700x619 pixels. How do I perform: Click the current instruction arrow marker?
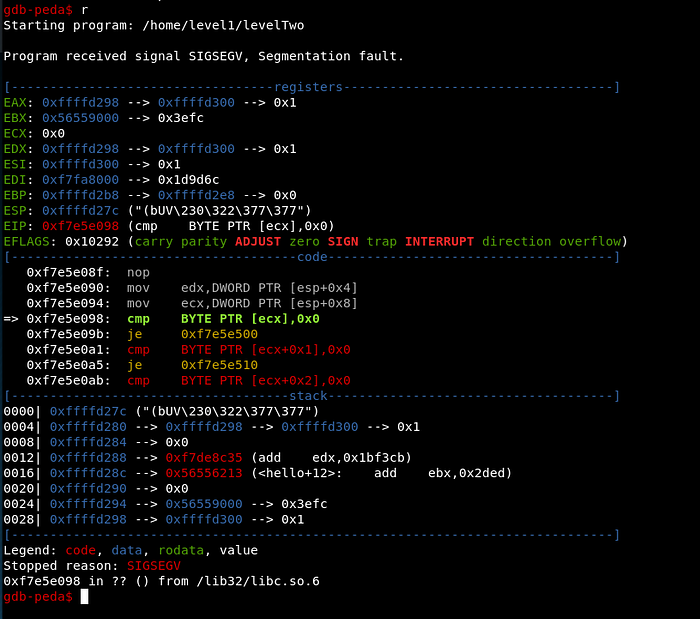(x=11, y=319)
